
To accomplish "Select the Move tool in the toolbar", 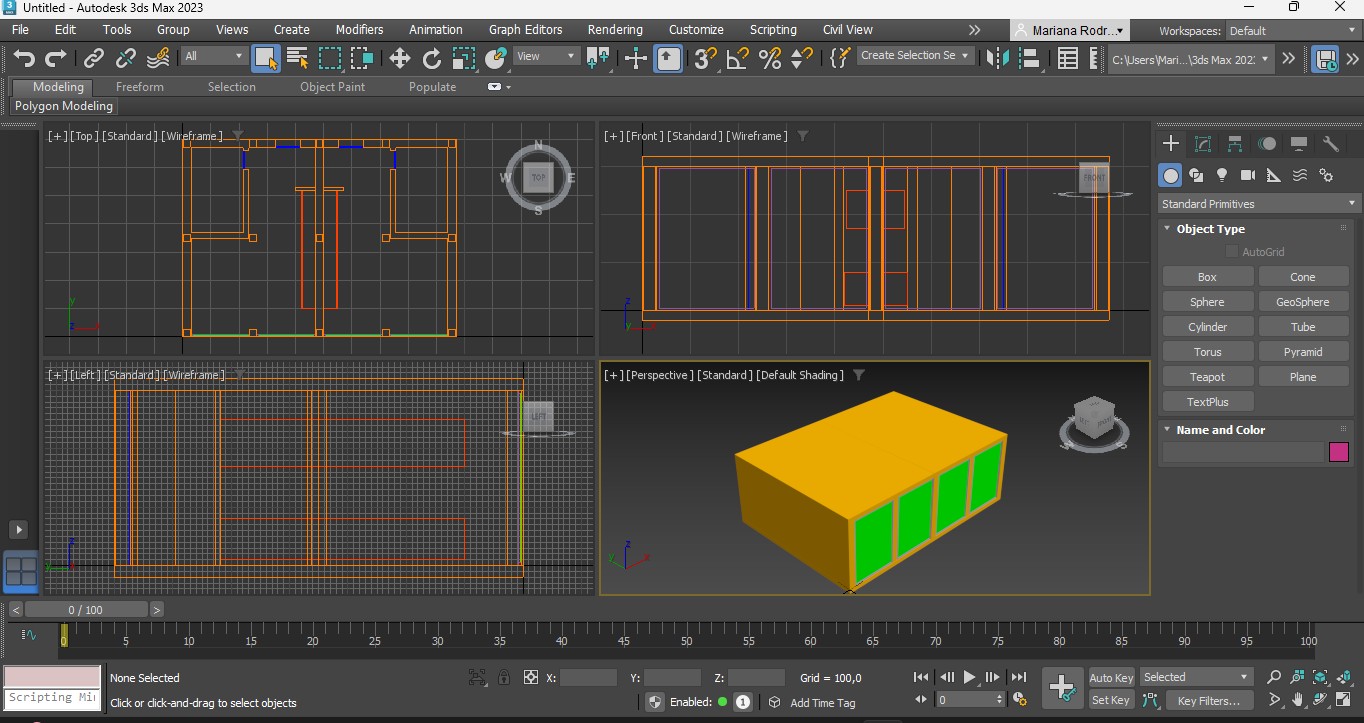I will click(400, 58).
